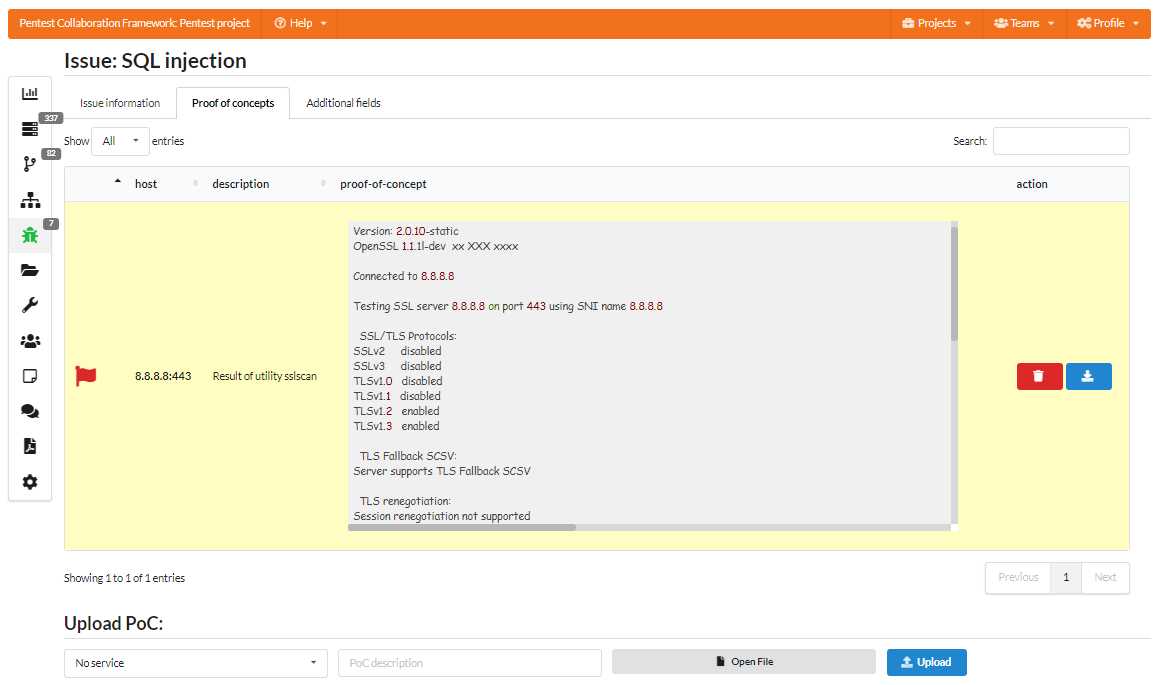
Task: Click the 'Issue: SQL injection' heading
Action: [x=155, y=60]
